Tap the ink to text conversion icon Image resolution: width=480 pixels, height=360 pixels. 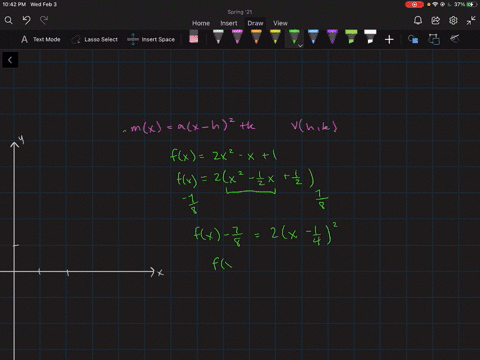pos(434,39)
